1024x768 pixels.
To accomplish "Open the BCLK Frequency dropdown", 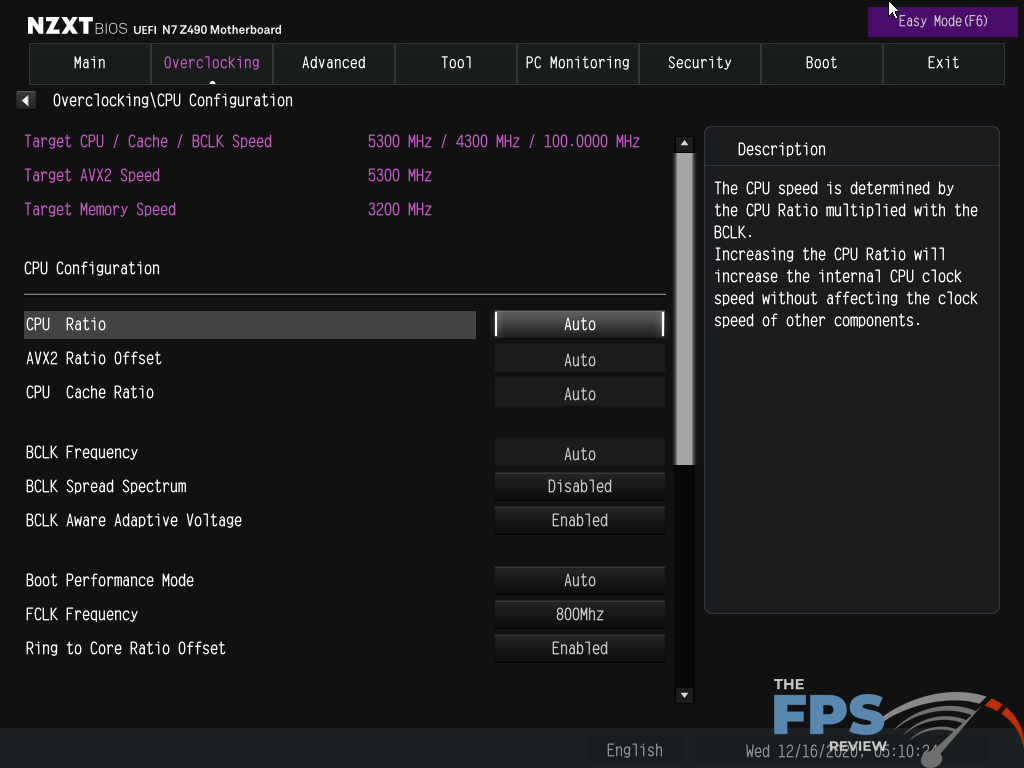I will click(579, 453).
